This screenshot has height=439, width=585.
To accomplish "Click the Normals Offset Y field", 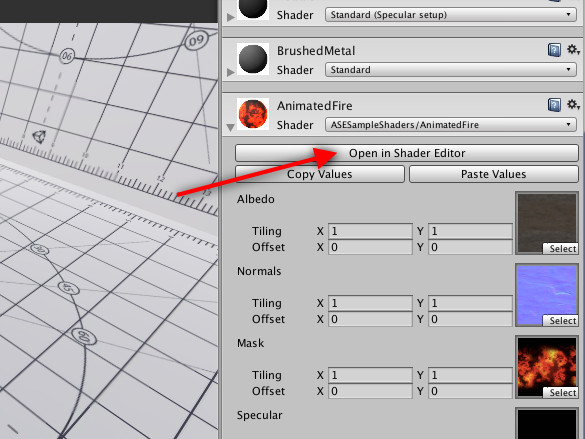I will pos(470,319).
